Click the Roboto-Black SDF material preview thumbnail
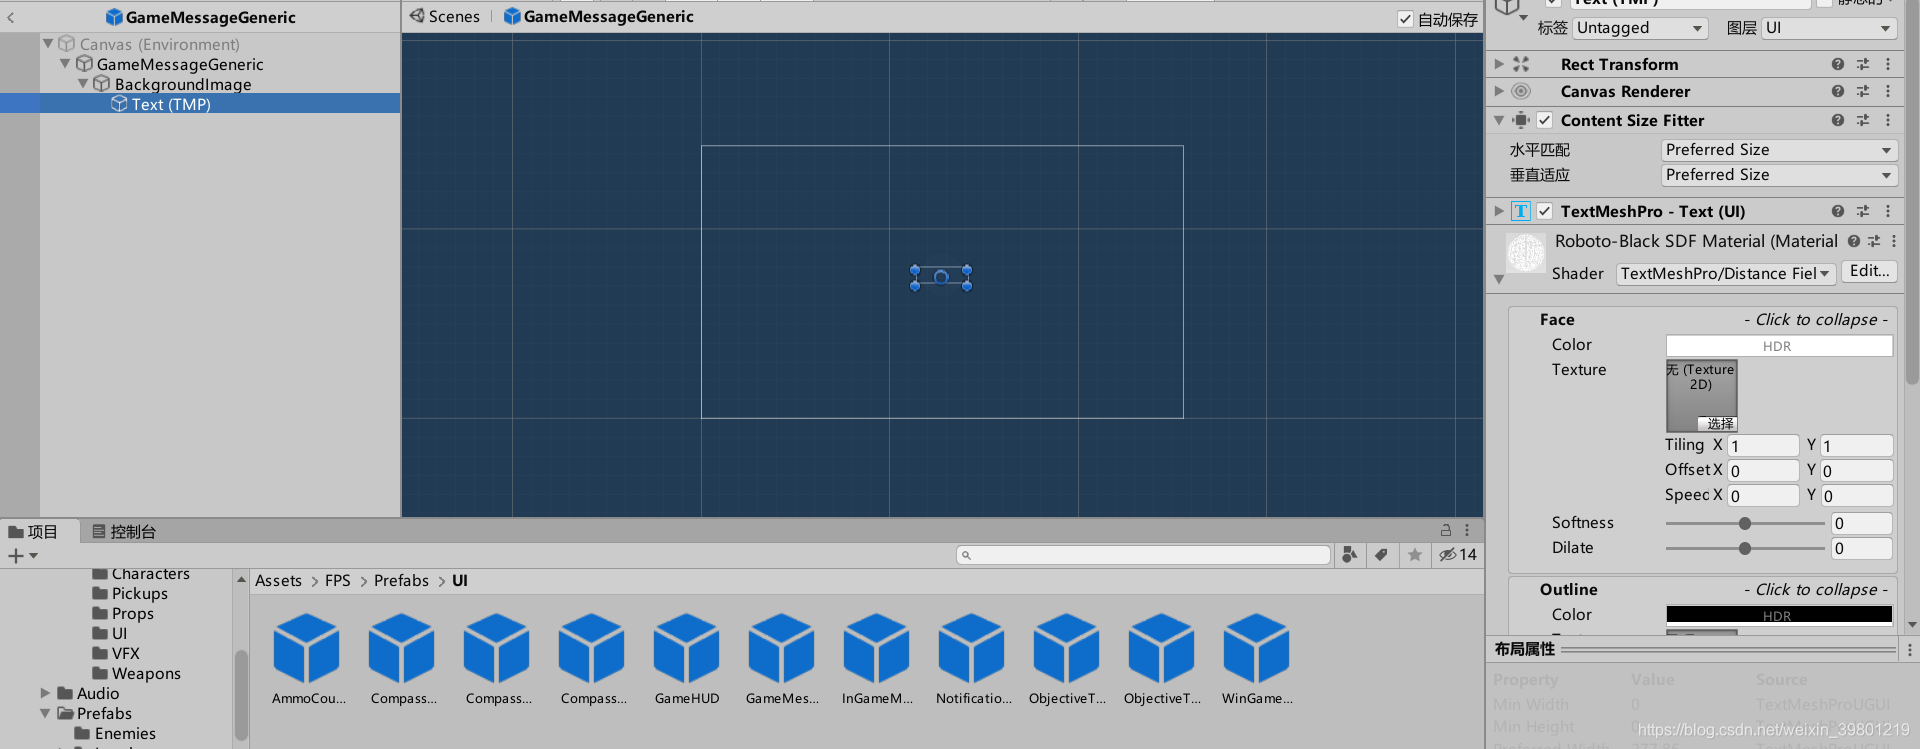Screen dimensions: 1920x749 coord(1526,253)
